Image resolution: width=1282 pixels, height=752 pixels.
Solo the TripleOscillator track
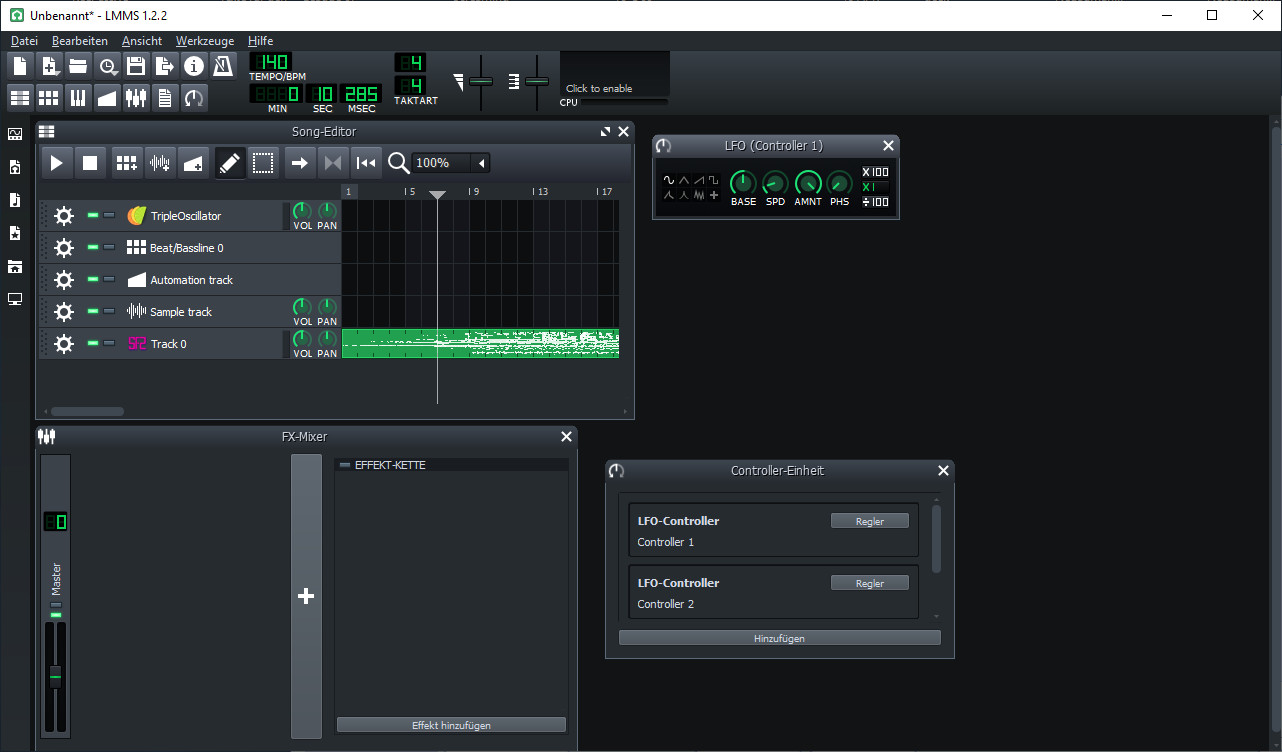108,215
